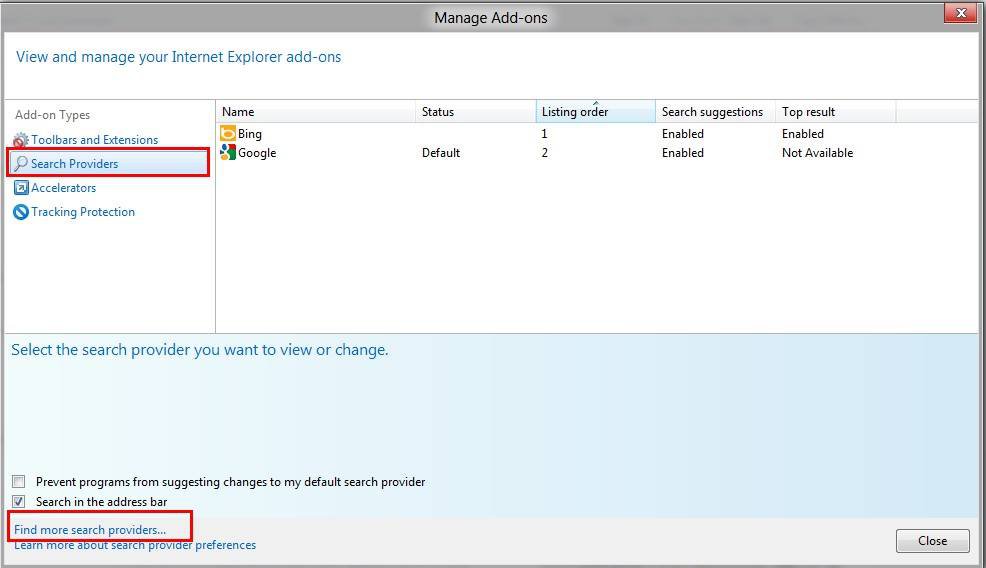Click Google's Search suggestions Enabled cell
This screenshot has width=986, height=568.
click(682, 152)
